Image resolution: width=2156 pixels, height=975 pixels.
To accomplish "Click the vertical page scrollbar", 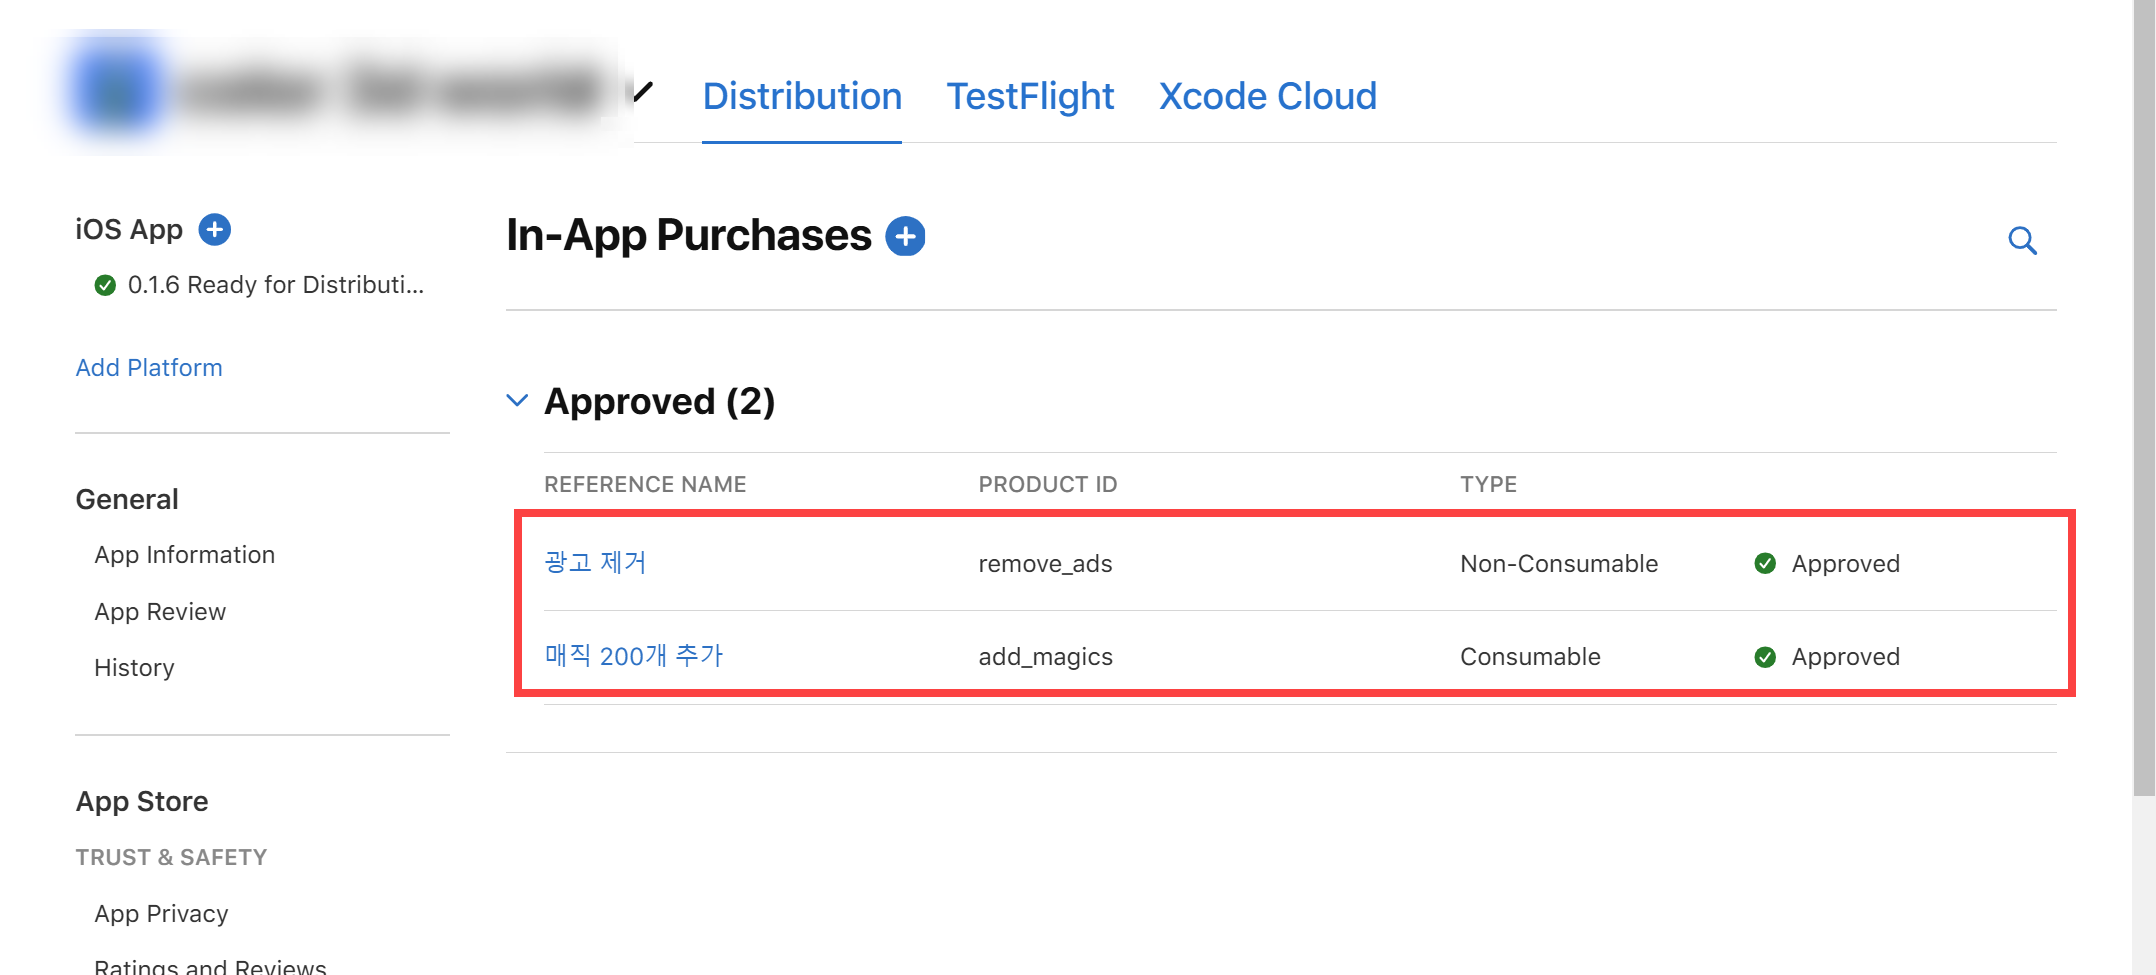I will tap(2144, 400).
